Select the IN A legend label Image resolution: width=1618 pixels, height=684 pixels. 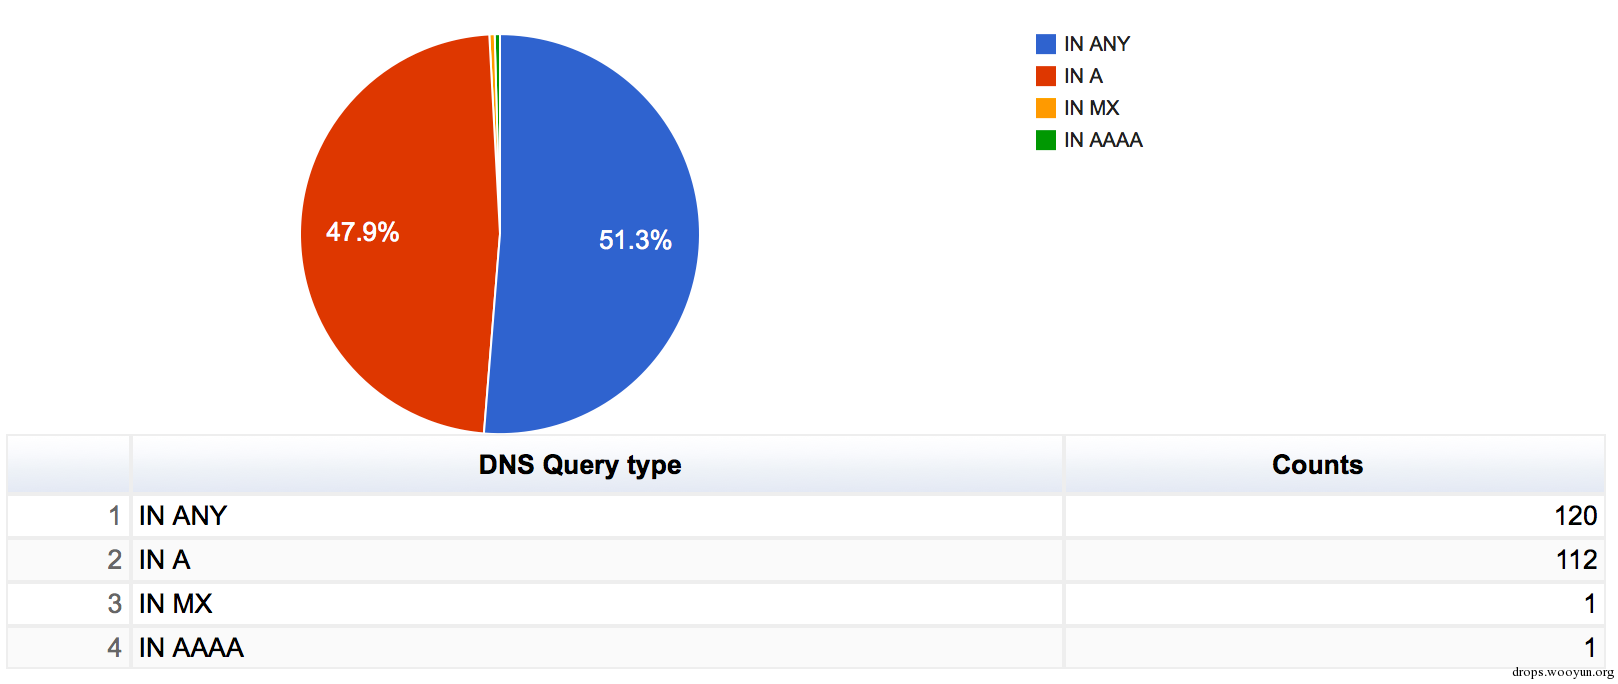coord(1083,76)
